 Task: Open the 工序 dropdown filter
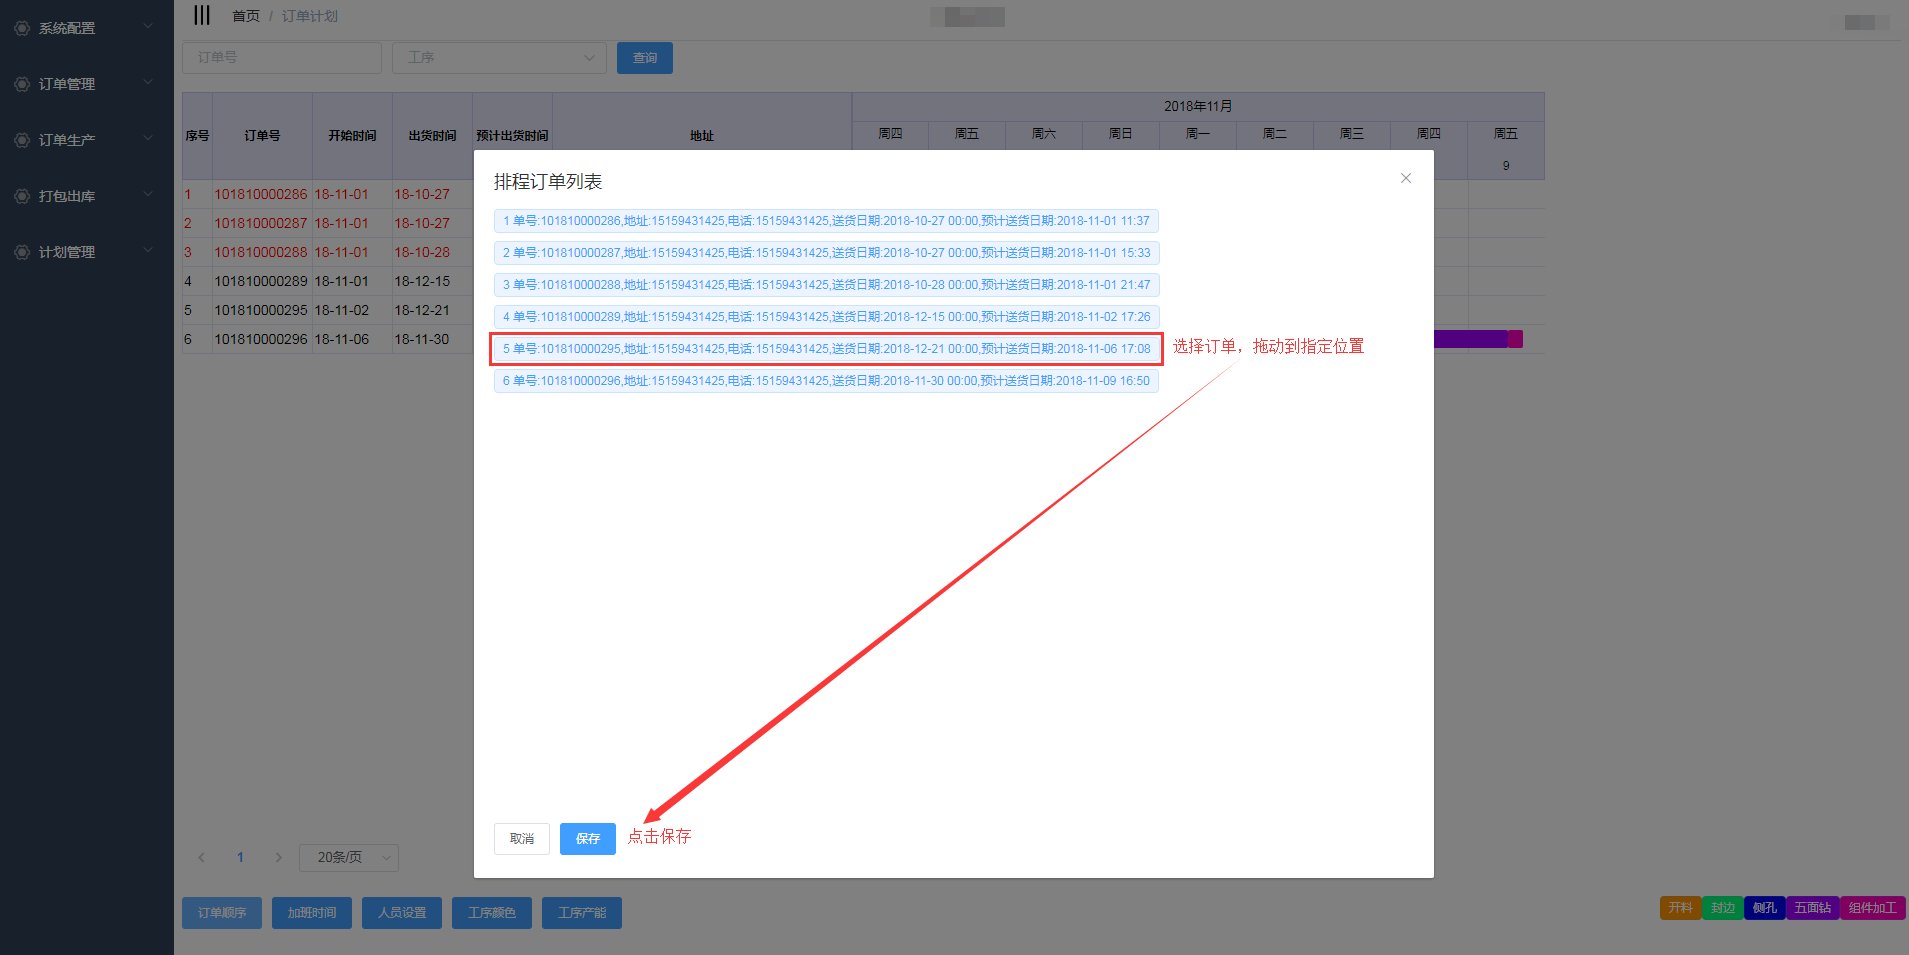(x=499, y=58)
